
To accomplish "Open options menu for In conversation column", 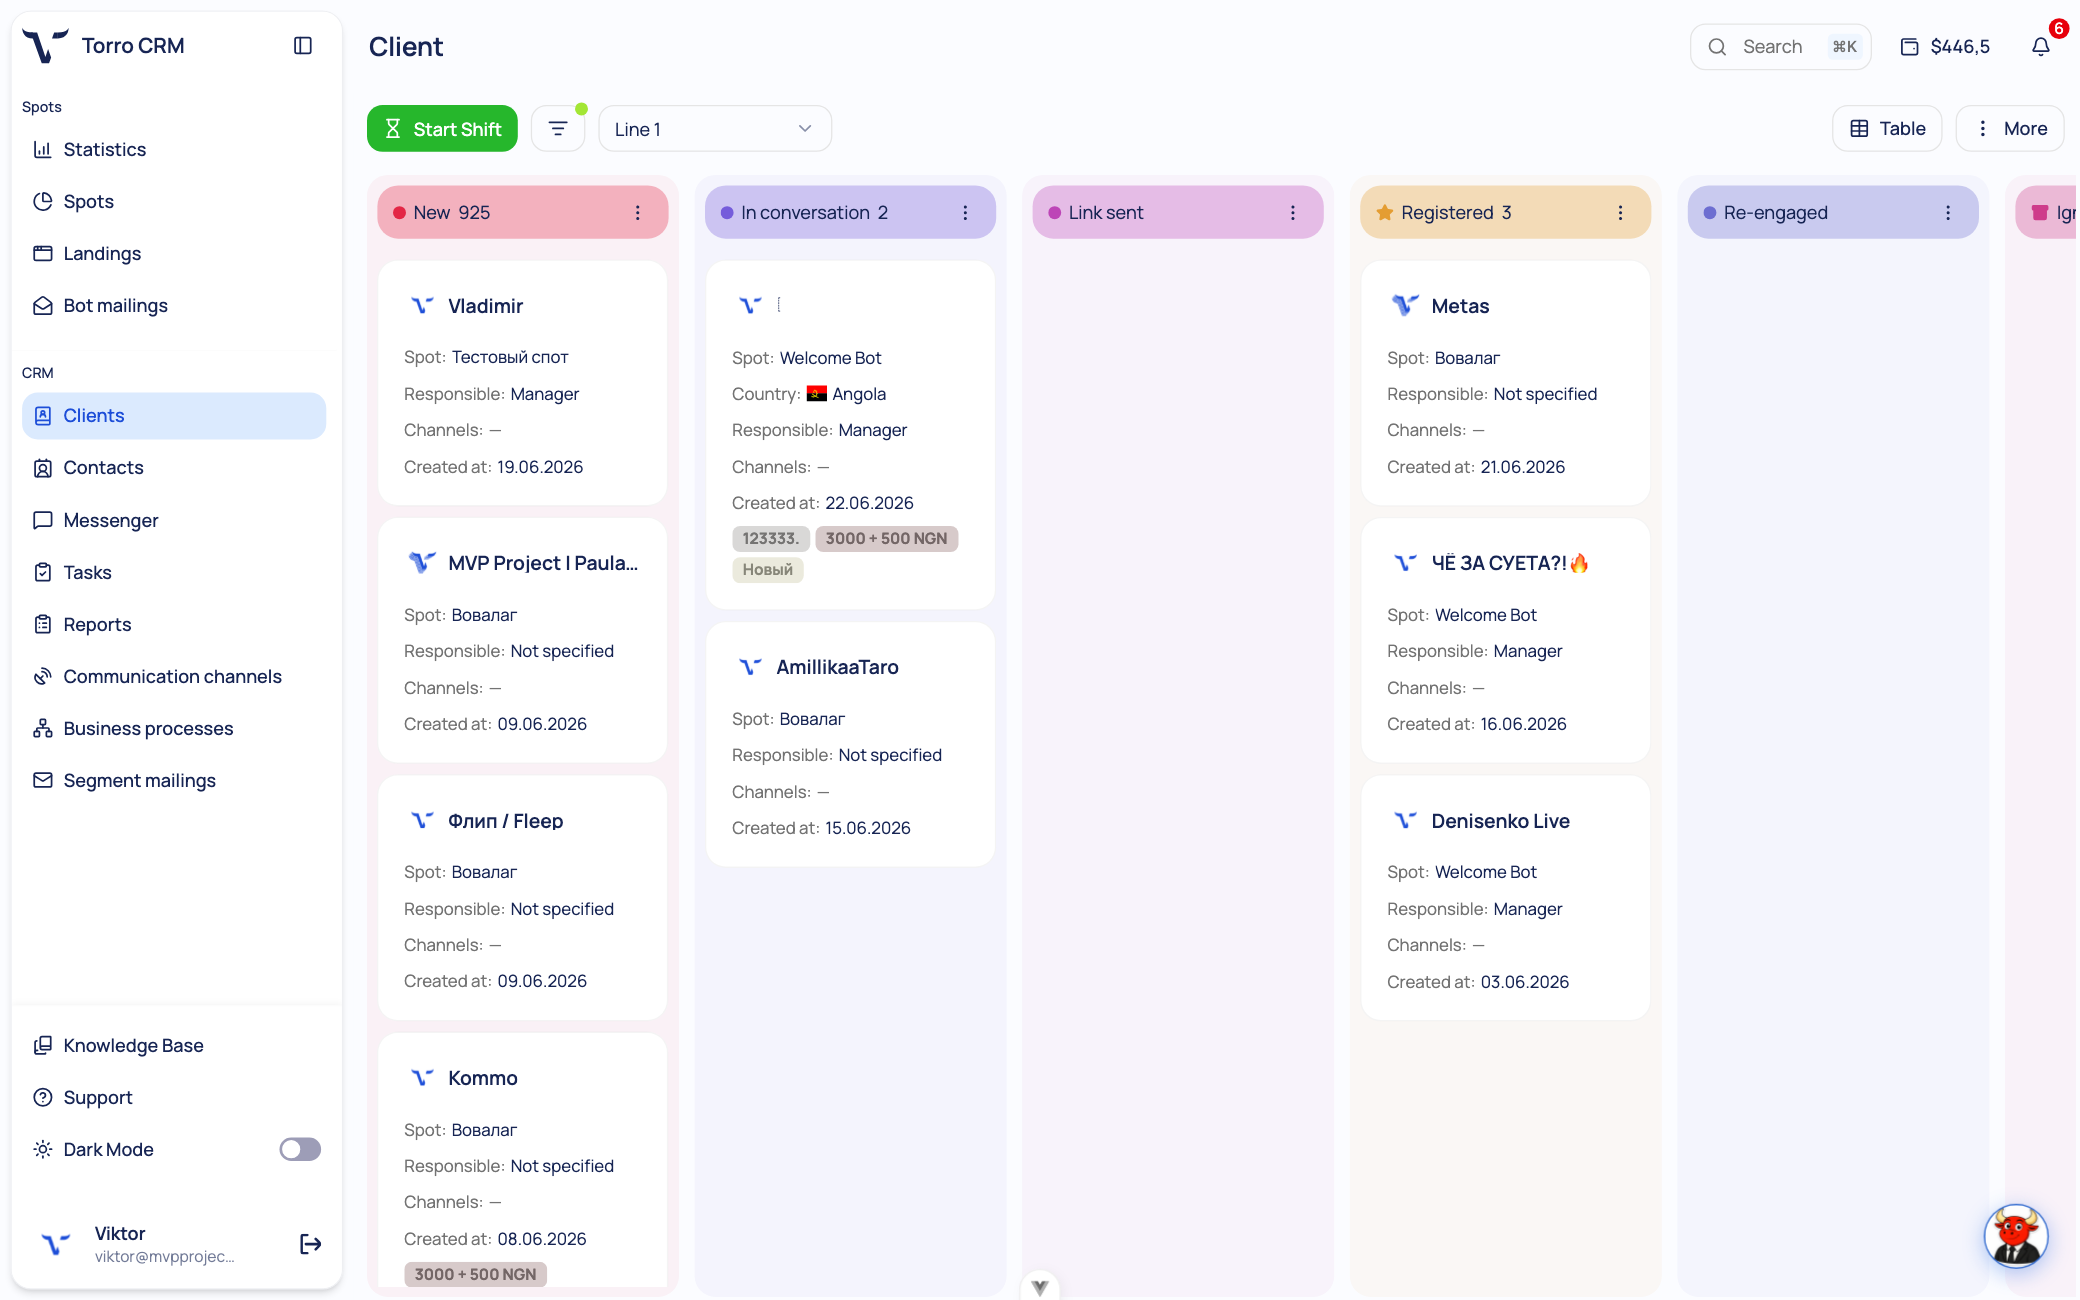I will pos(965,213).
